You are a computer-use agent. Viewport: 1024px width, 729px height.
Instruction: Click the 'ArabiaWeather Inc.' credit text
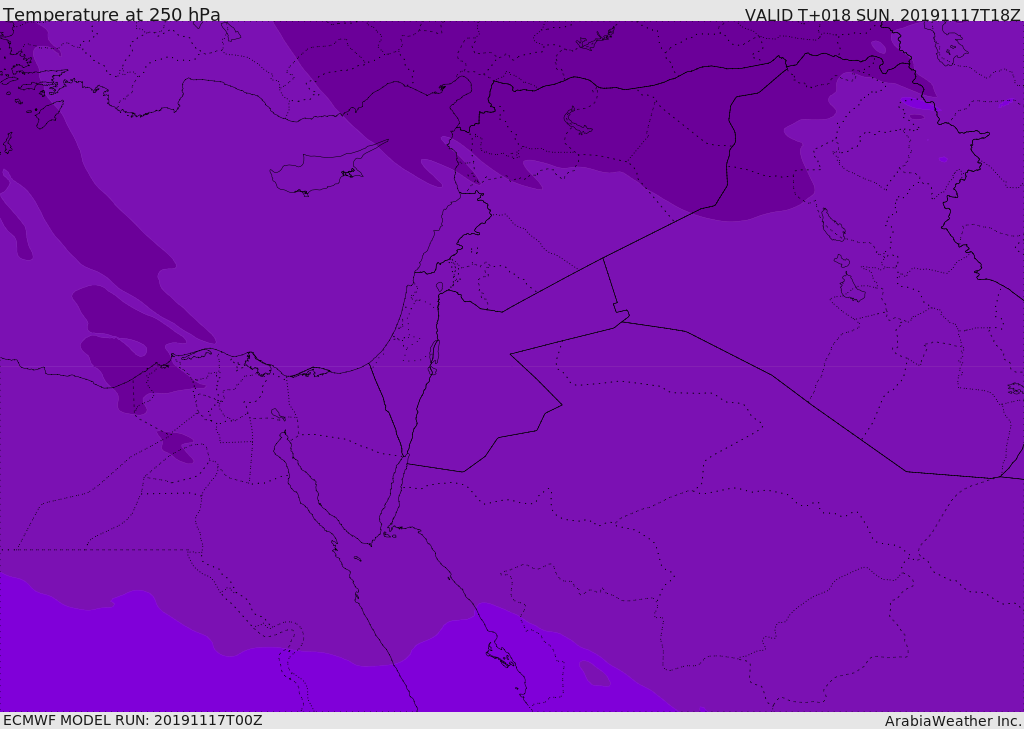tap(952, 721)
